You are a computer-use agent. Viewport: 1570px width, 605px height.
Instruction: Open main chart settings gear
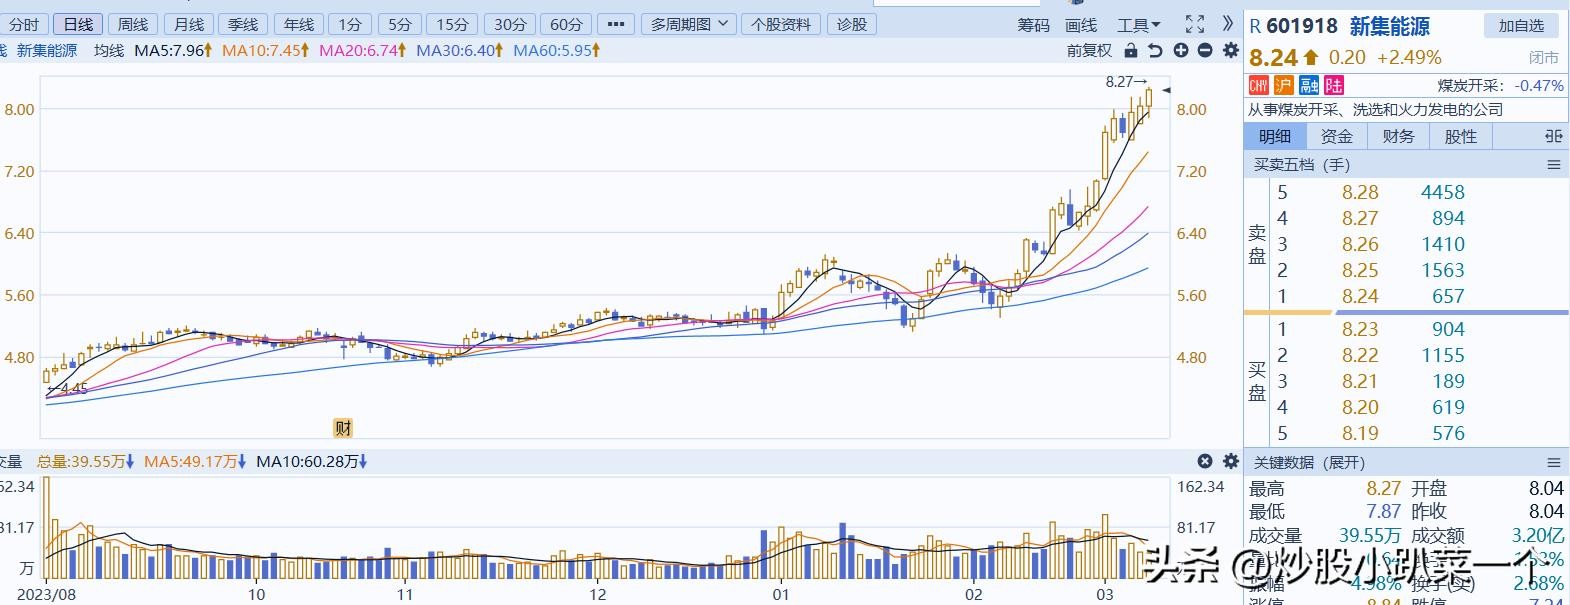[x=1231, y=50]
